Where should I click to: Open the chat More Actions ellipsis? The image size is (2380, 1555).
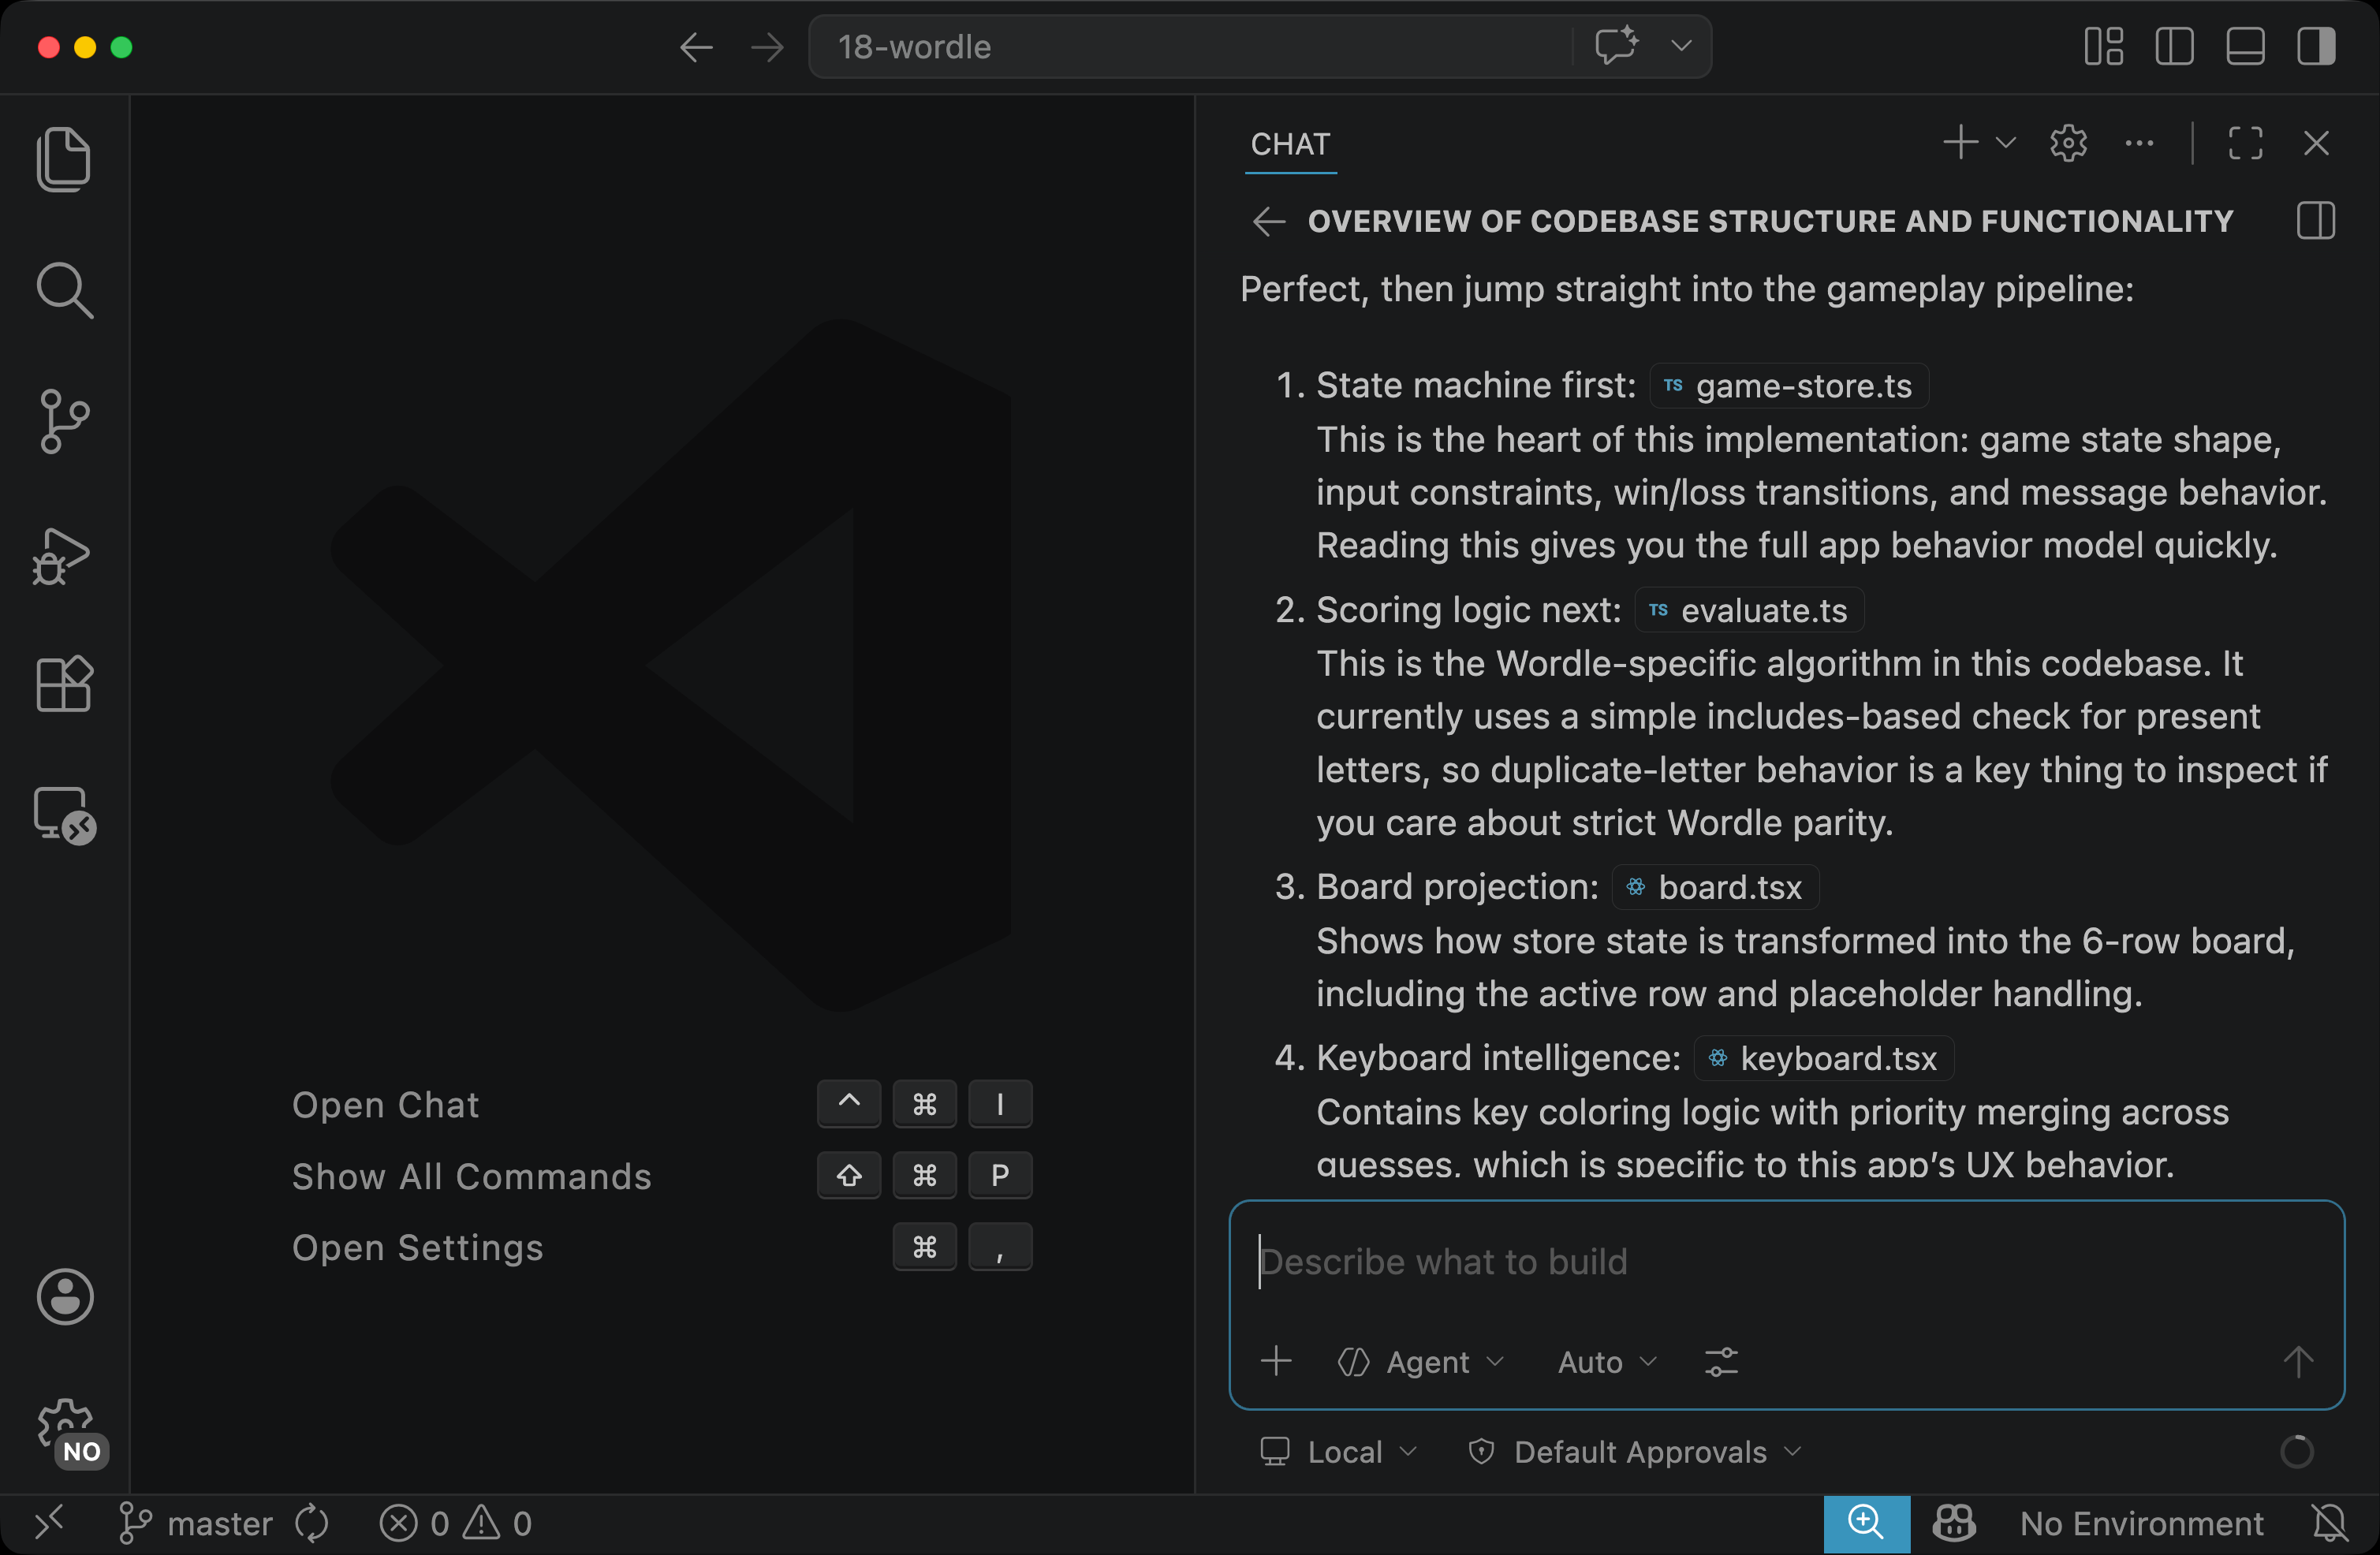click(2139, 143)
